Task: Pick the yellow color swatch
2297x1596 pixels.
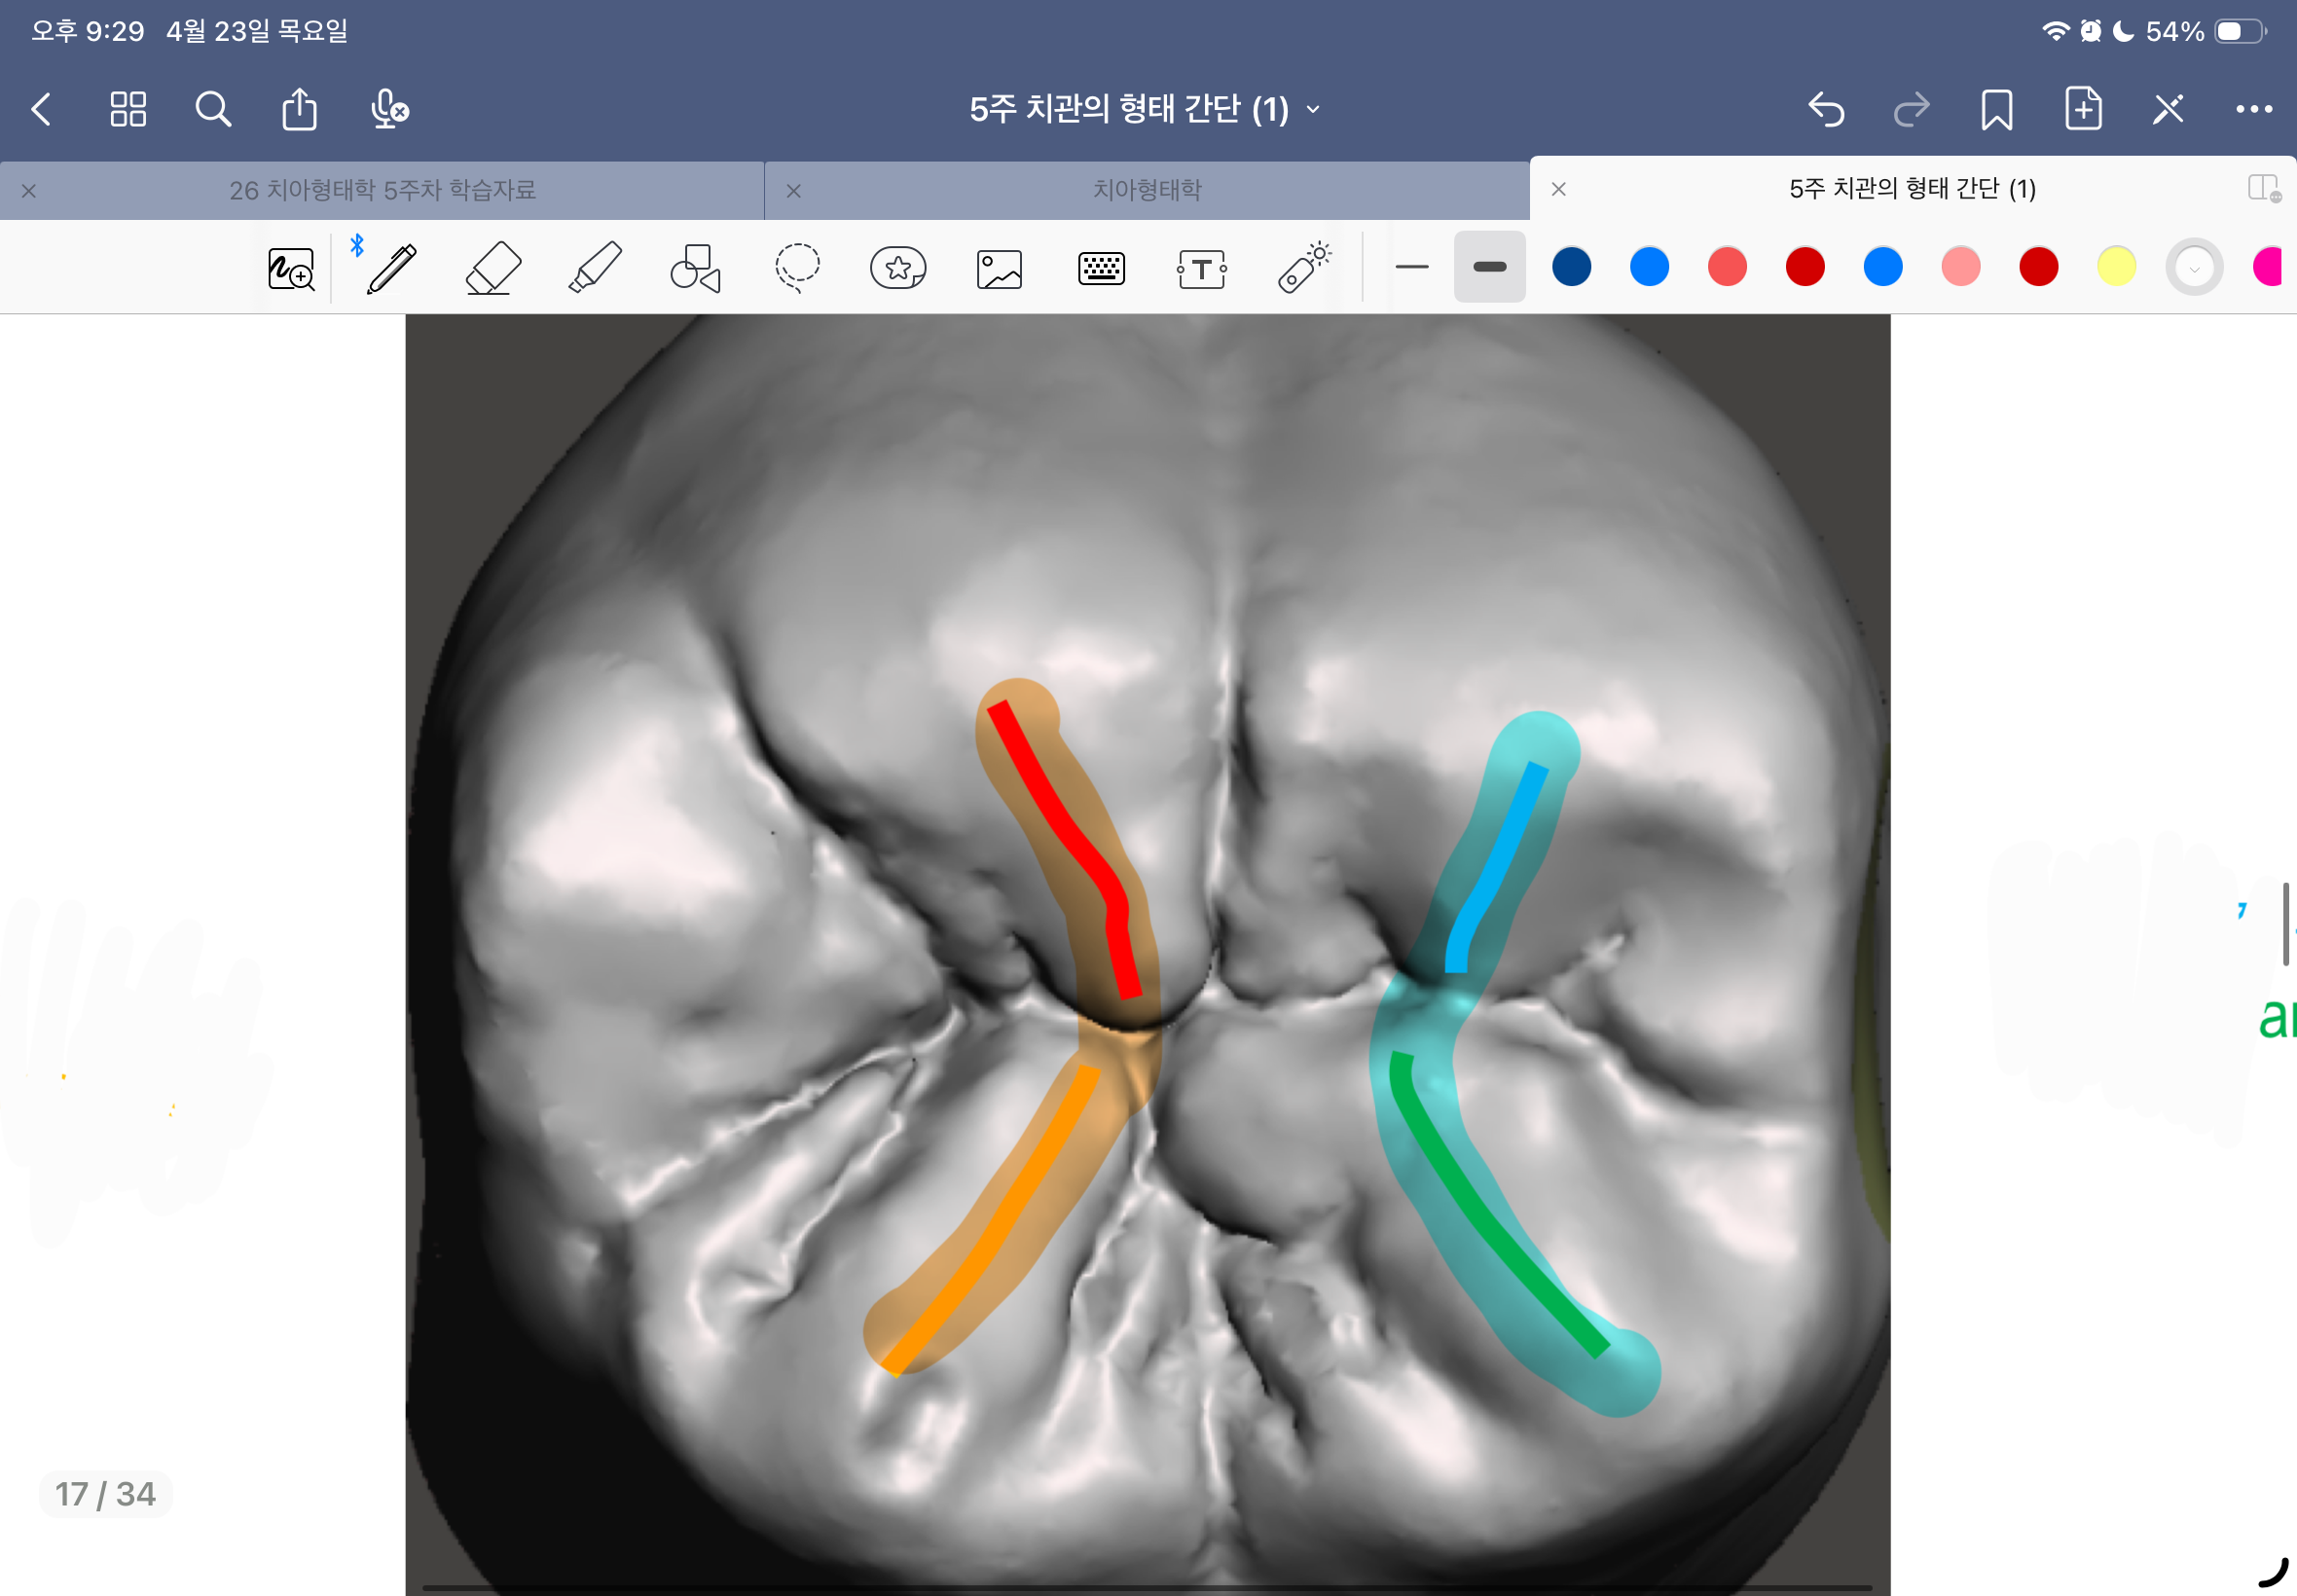Action: (2116, 267)
